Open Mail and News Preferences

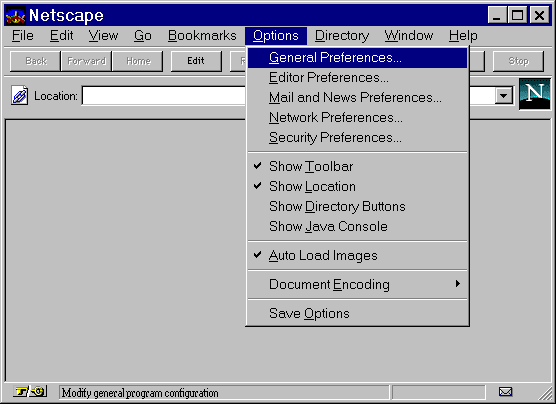coord(357,97)
